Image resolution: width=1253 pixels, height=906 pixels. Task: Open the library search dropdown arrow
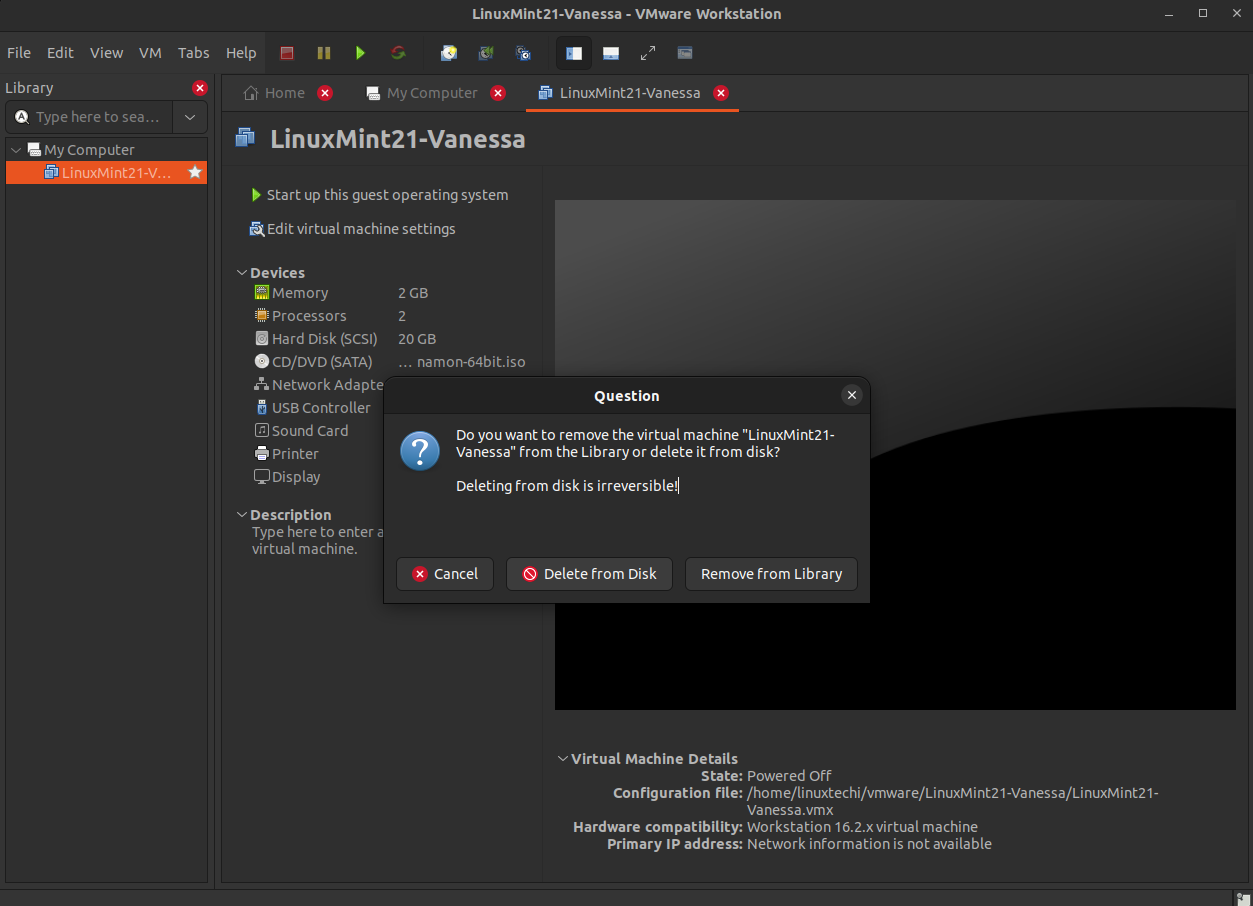[190, 117]
